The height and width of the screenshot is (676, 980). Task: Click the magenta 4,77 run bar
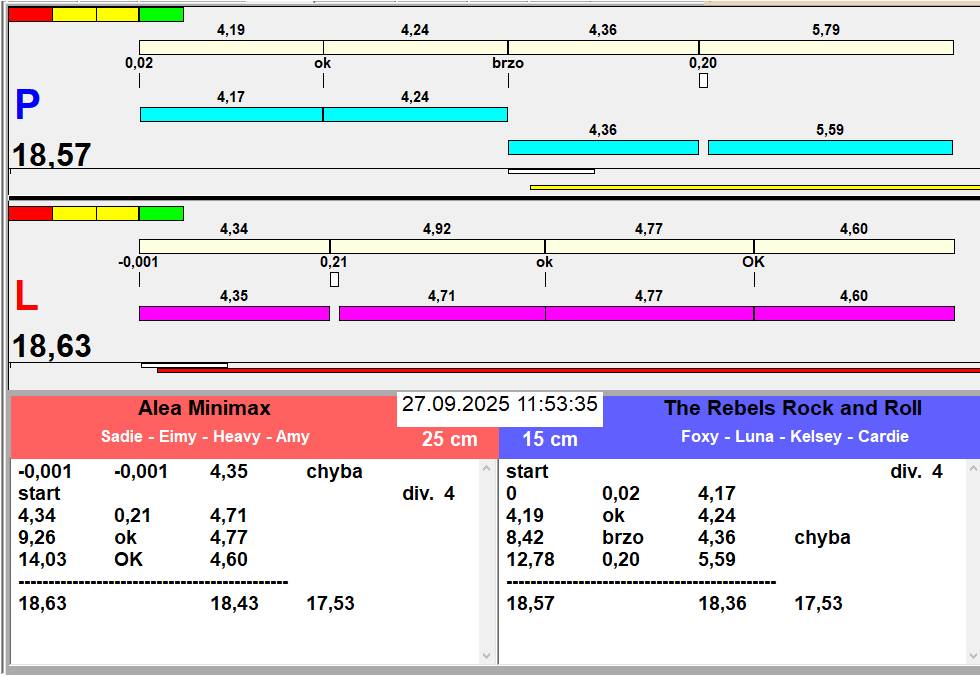(649, 313)
